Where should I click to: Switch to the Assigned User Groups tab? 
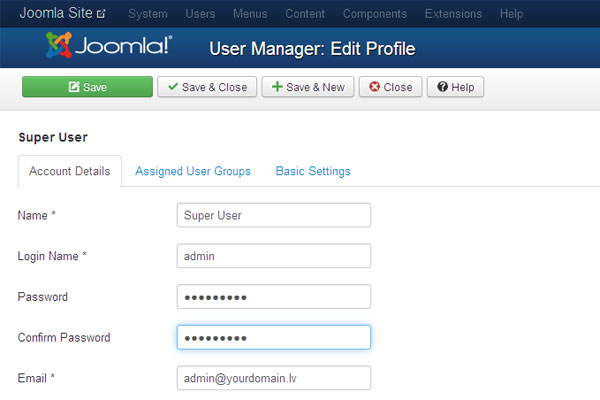pyautogui.click(x=193, y=171)
